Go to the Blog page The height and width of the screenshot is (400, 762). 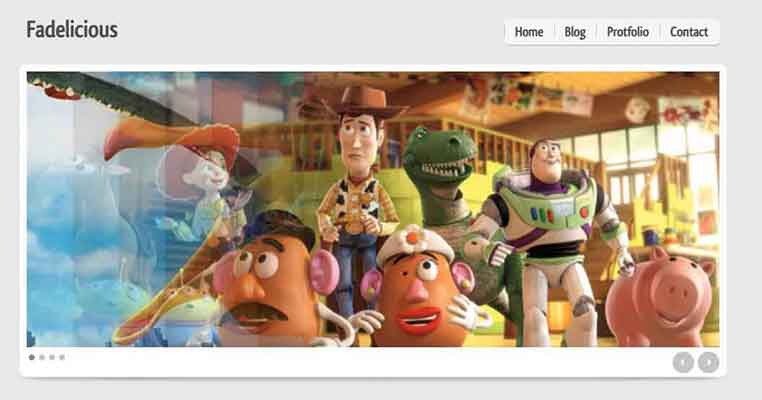pyautogui.click(x=575, y=32)
